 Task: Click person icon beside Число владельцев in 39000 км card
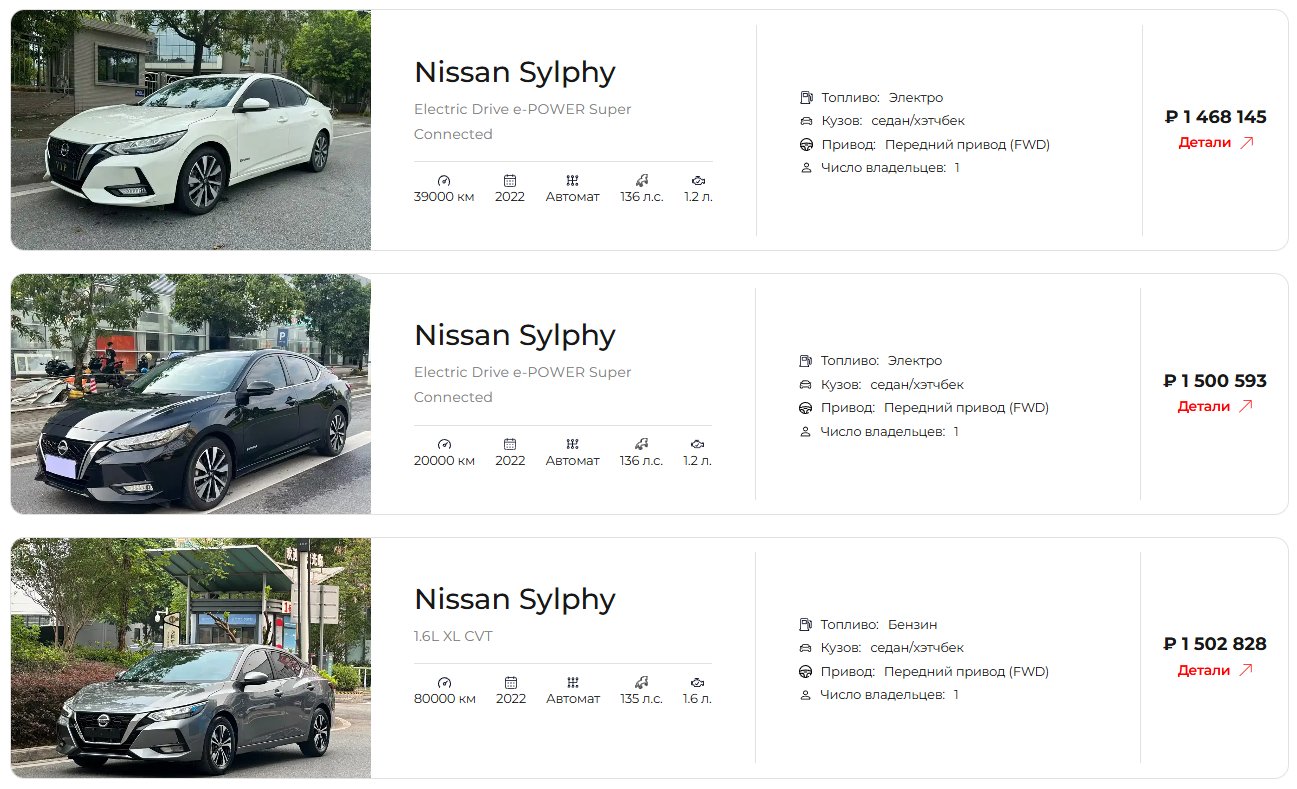coord(806,168)
